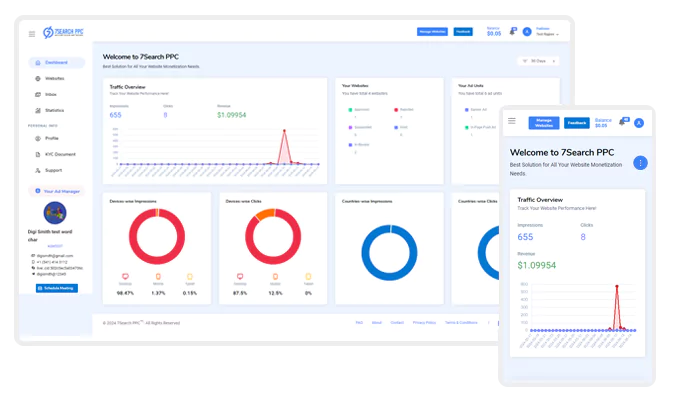Click Tablet icon under Devices-wise Impressions

pyautogui.click(x=190, y=277)
